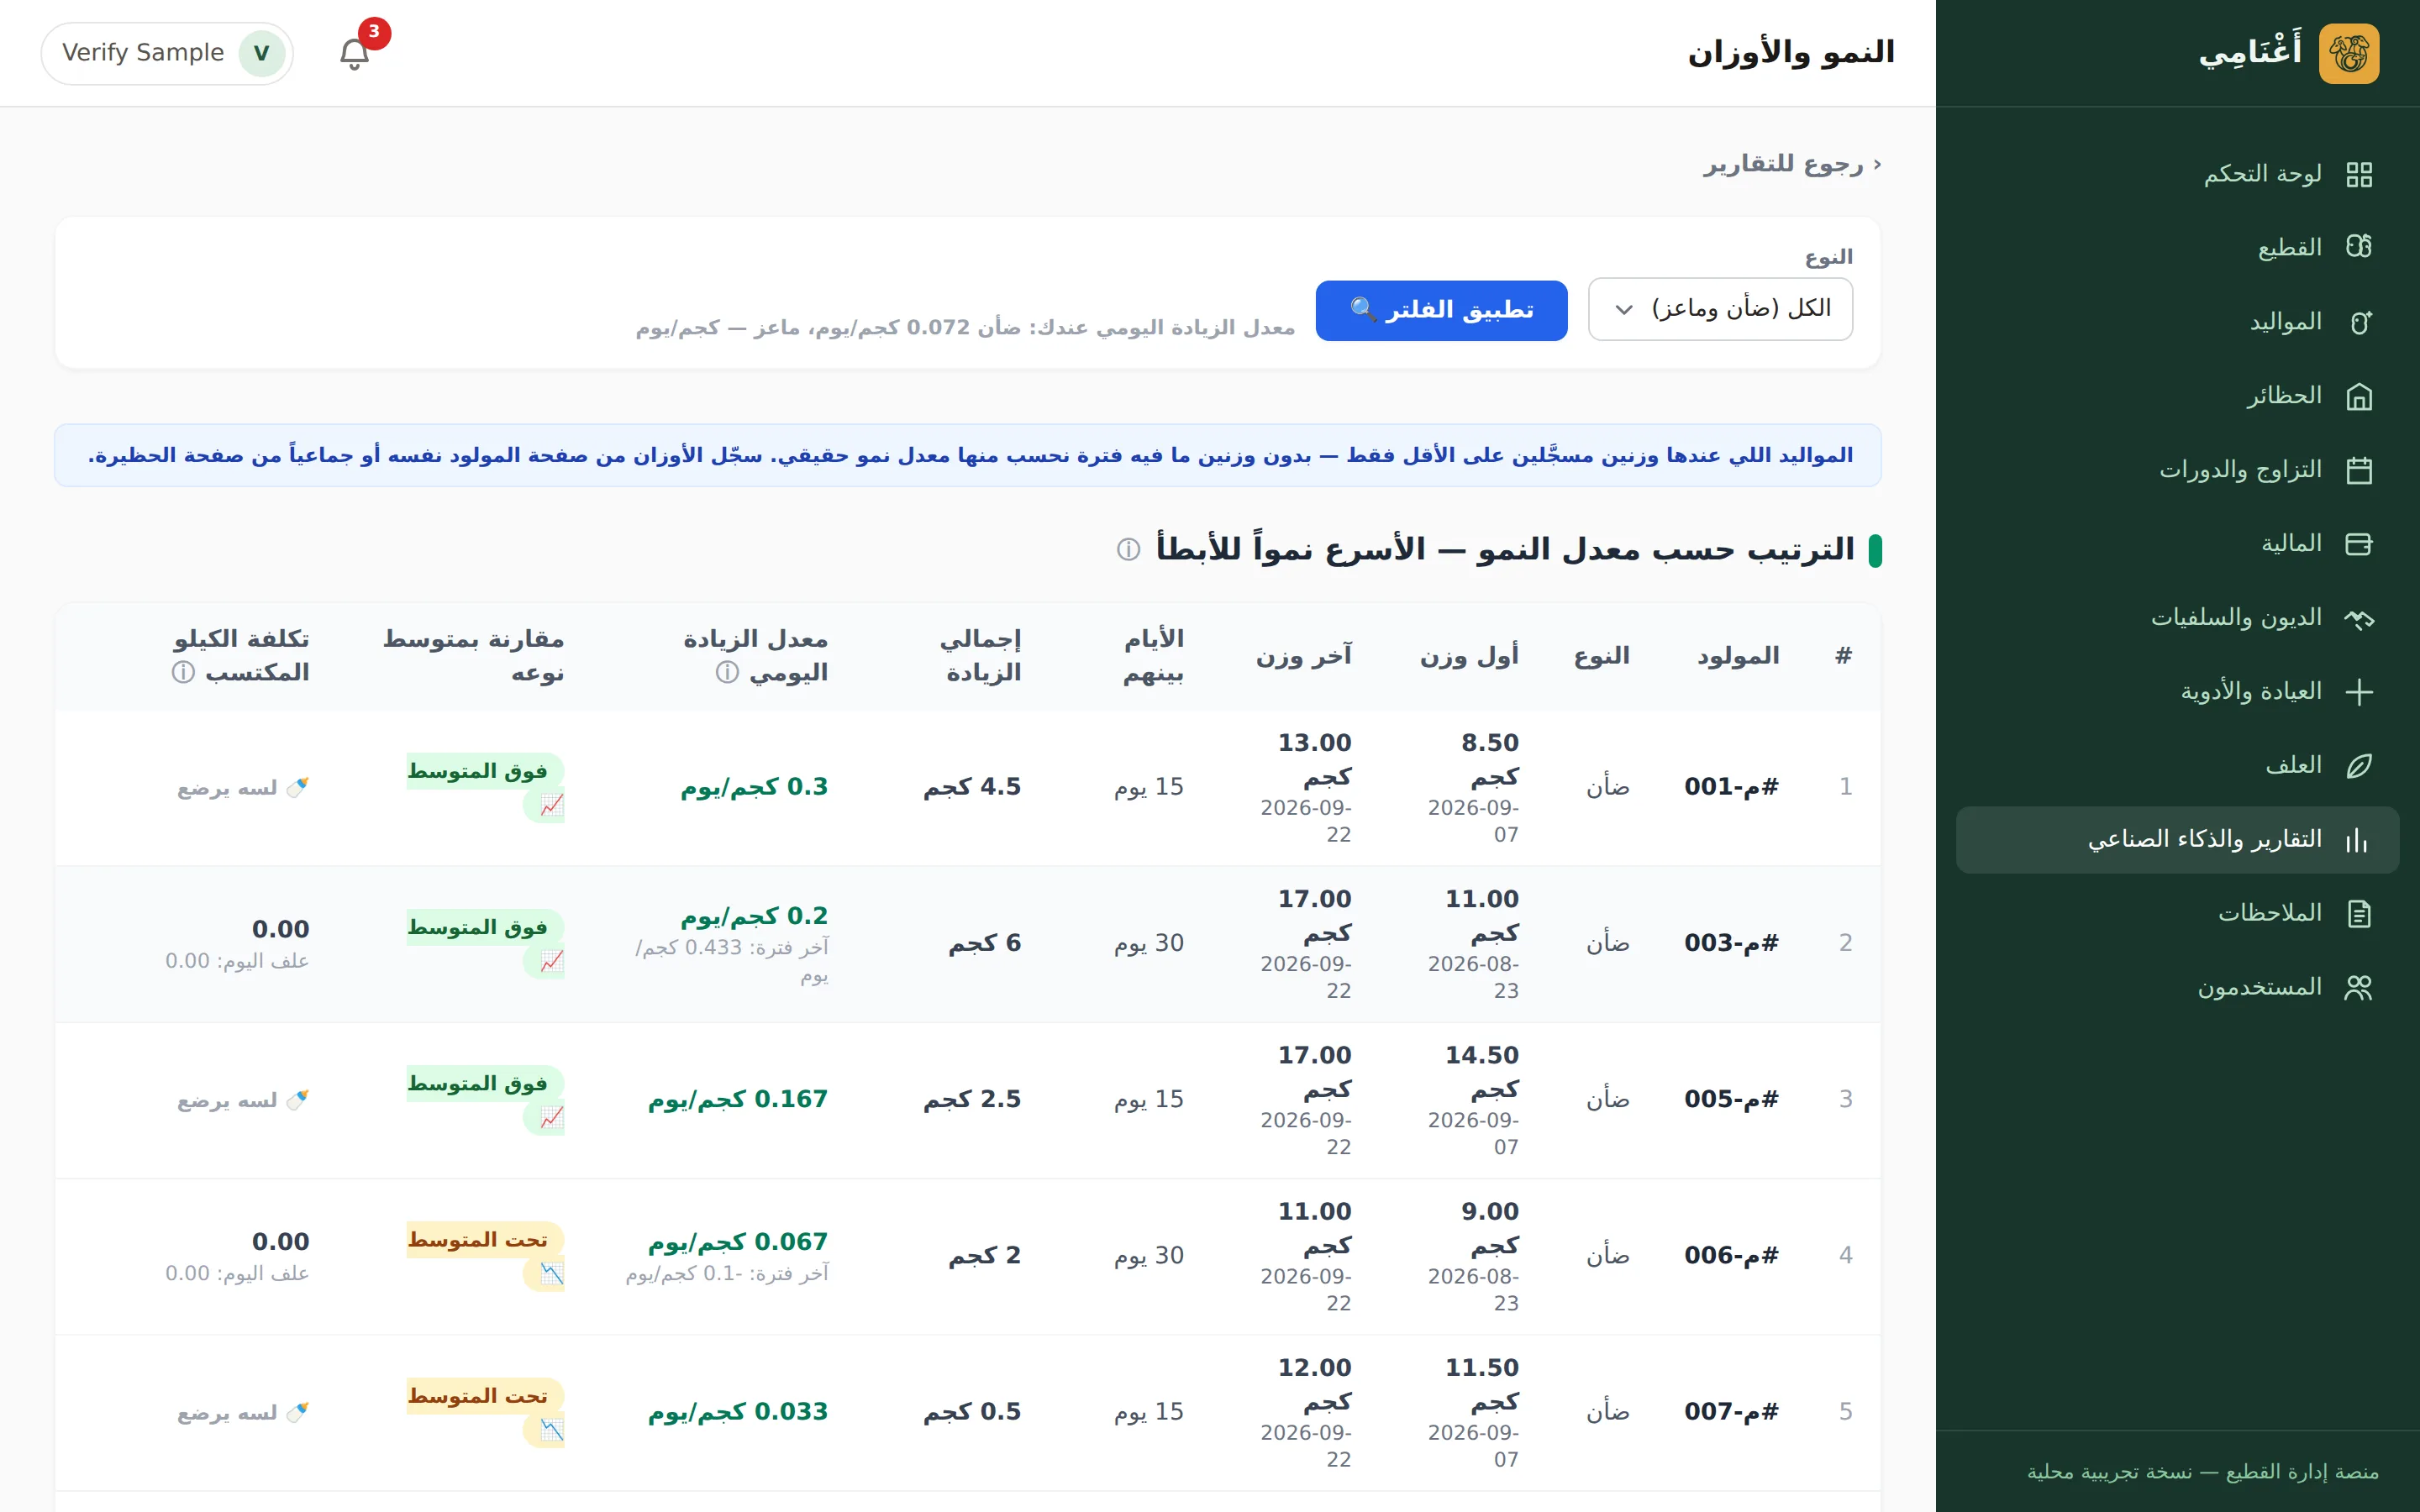Open القطيع menu item
Image resolution: width=2420 pixels, height=1512 pixels.
click(x=2177, y=247)
